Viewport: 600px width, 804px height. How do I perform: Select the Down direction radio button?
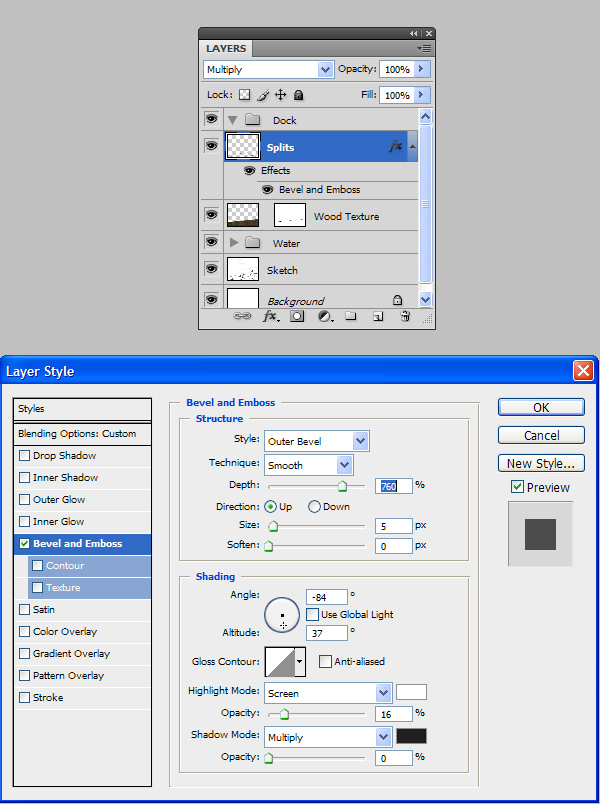tap(314, 507)
